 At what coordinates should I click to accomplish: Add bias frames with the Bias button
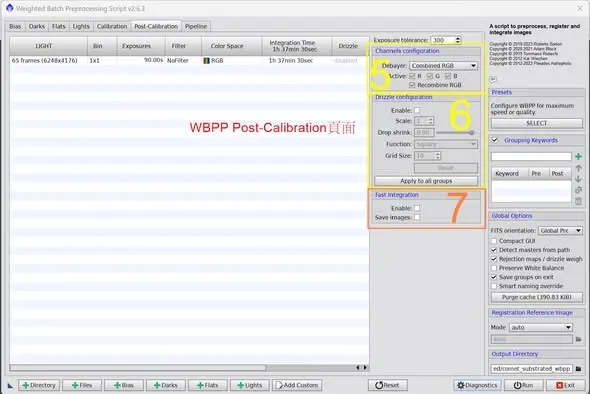pos(124,385)
